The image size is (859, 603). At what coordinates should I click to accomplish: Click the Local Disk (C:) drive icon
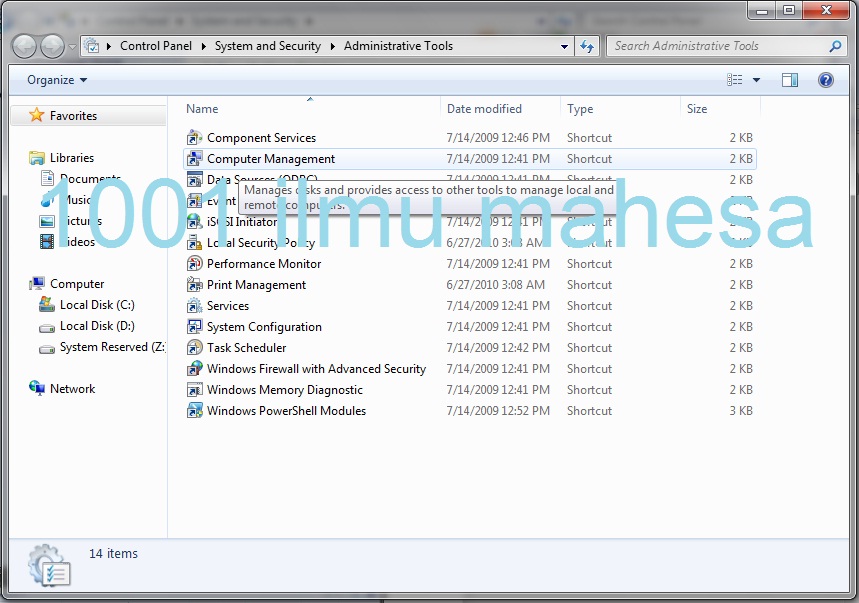click(47, 305)
